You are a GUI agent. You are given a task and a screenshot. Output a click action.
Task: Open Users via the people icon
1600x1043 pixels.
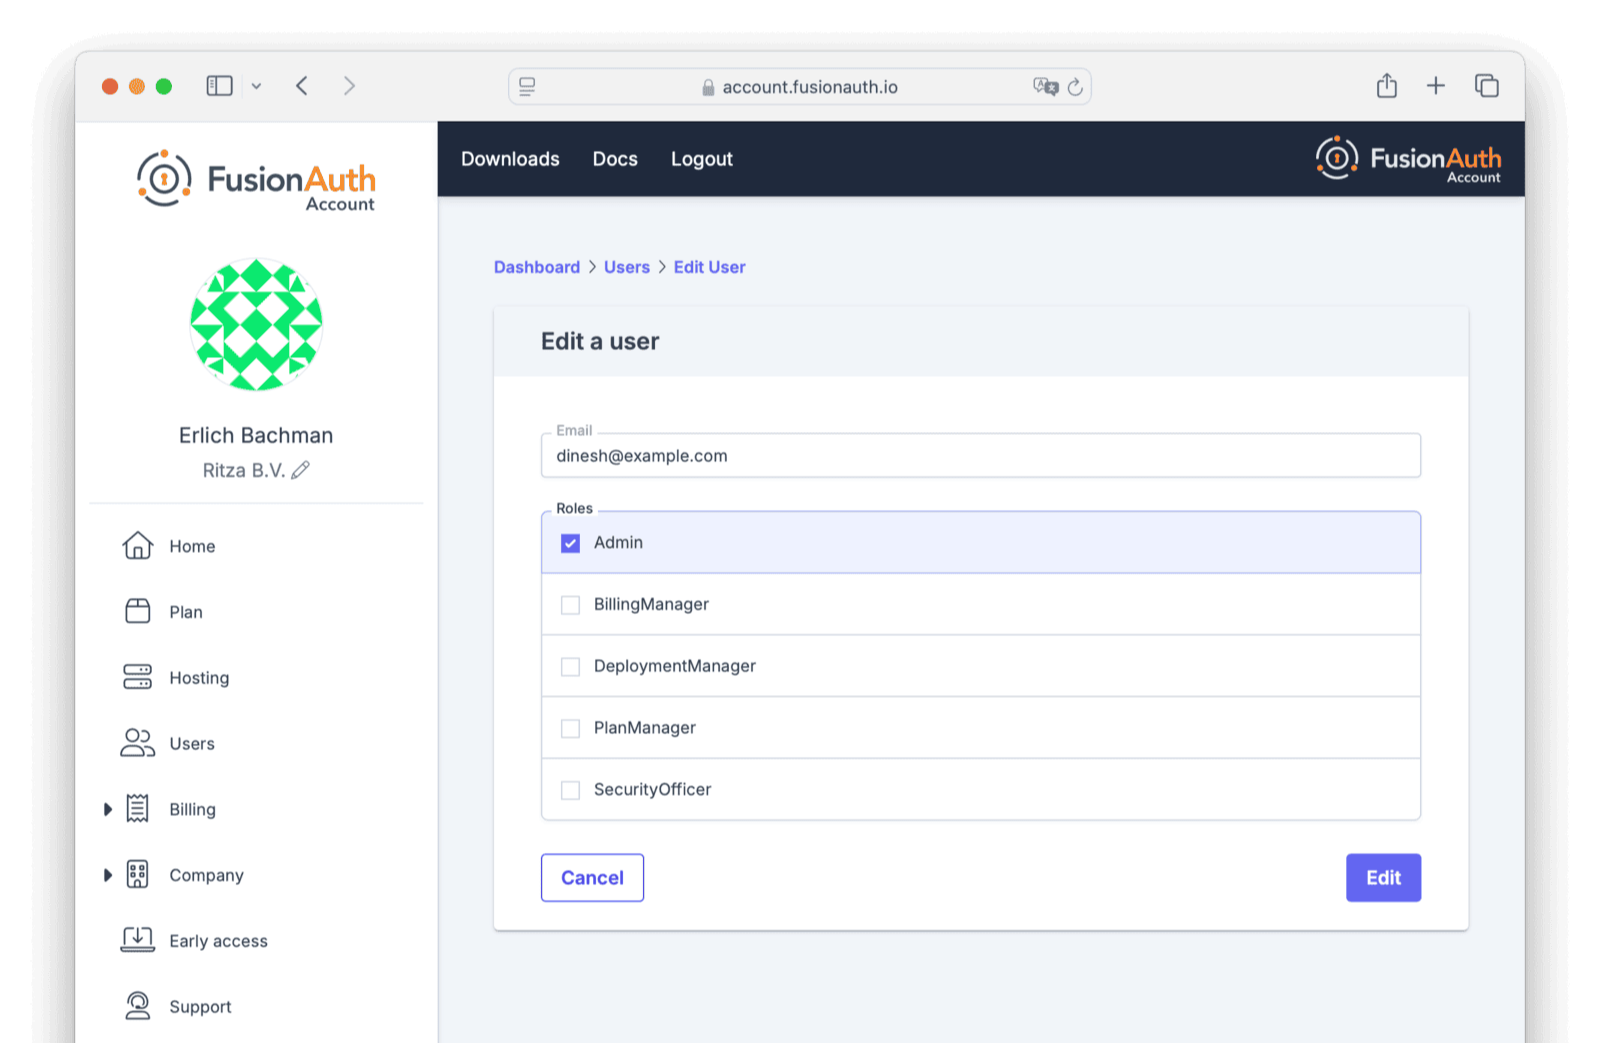pos(137,743)
